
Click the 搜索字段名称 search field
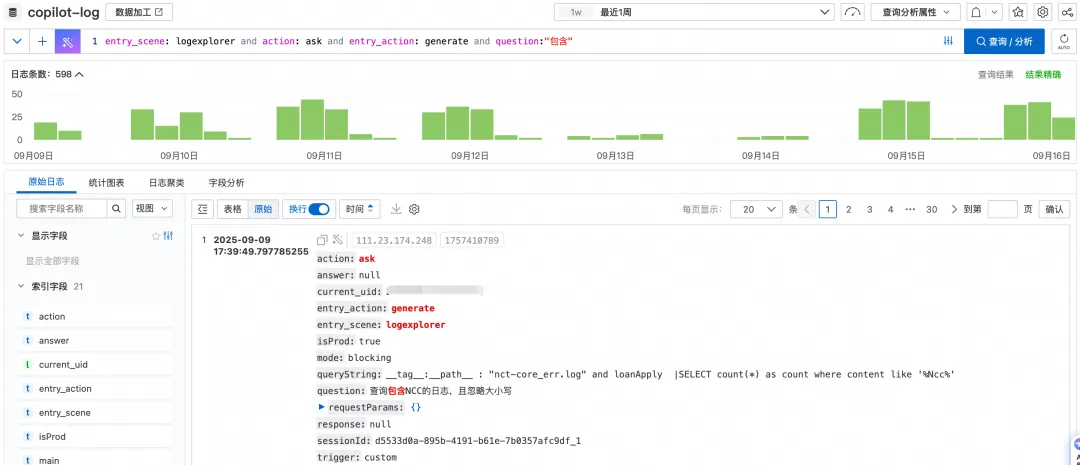point(61,209)
